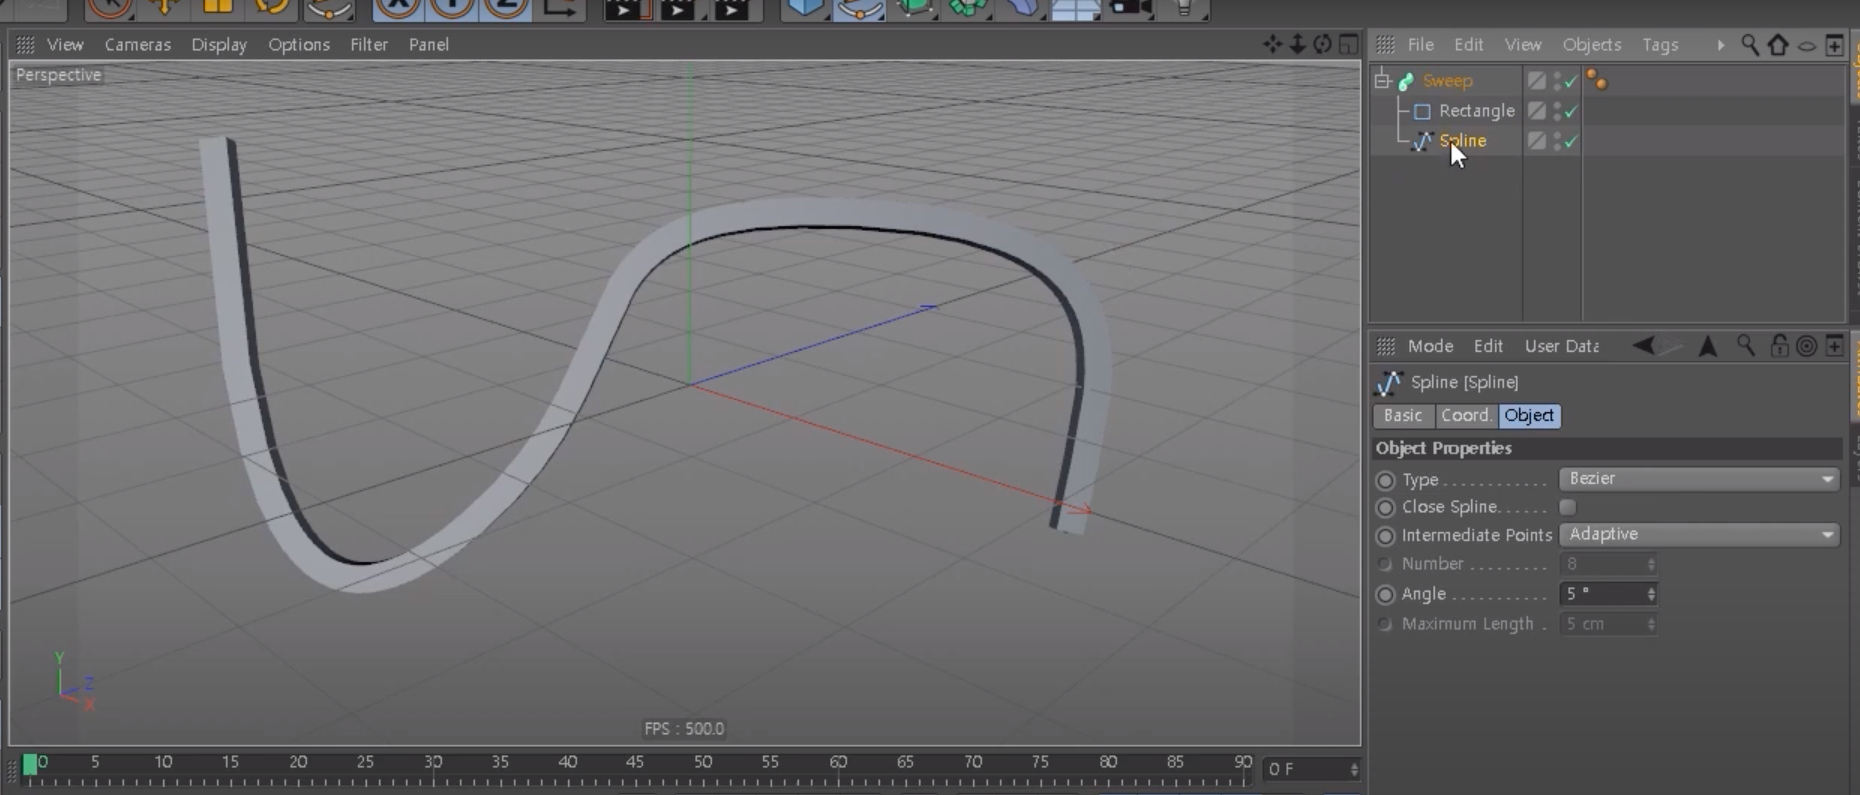Viewport: 1860px width, 795px height.
Task: Click the Spline object icon in tree
Action: (1421, 141)
